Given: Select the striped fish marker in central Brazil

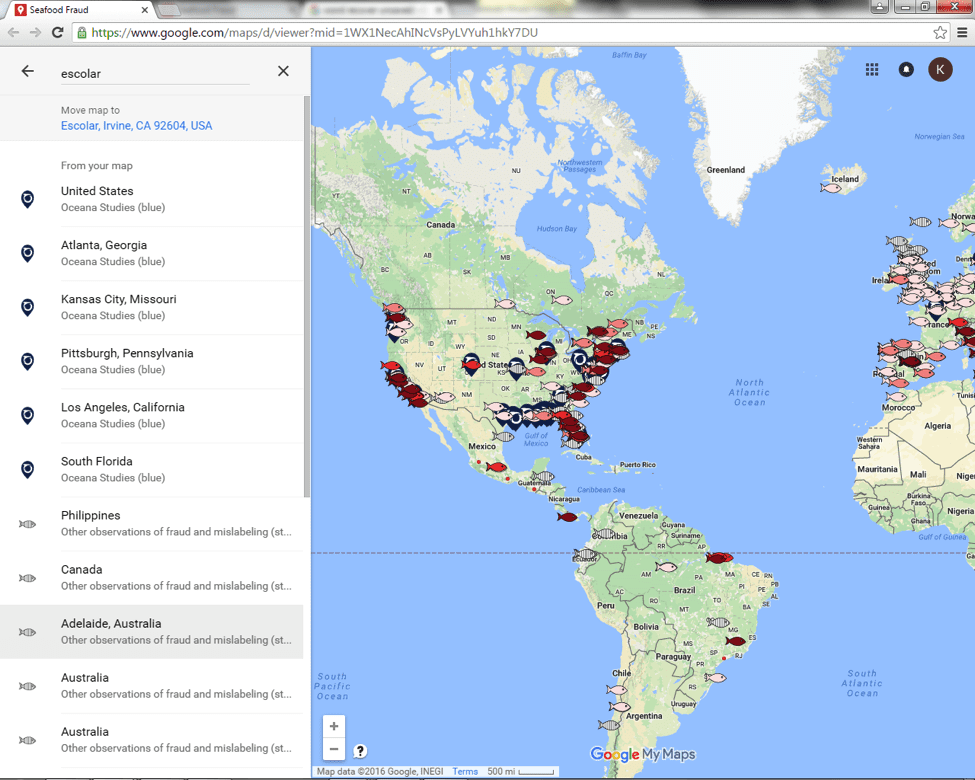Looking at the screenshot, I should pos(718,622).
